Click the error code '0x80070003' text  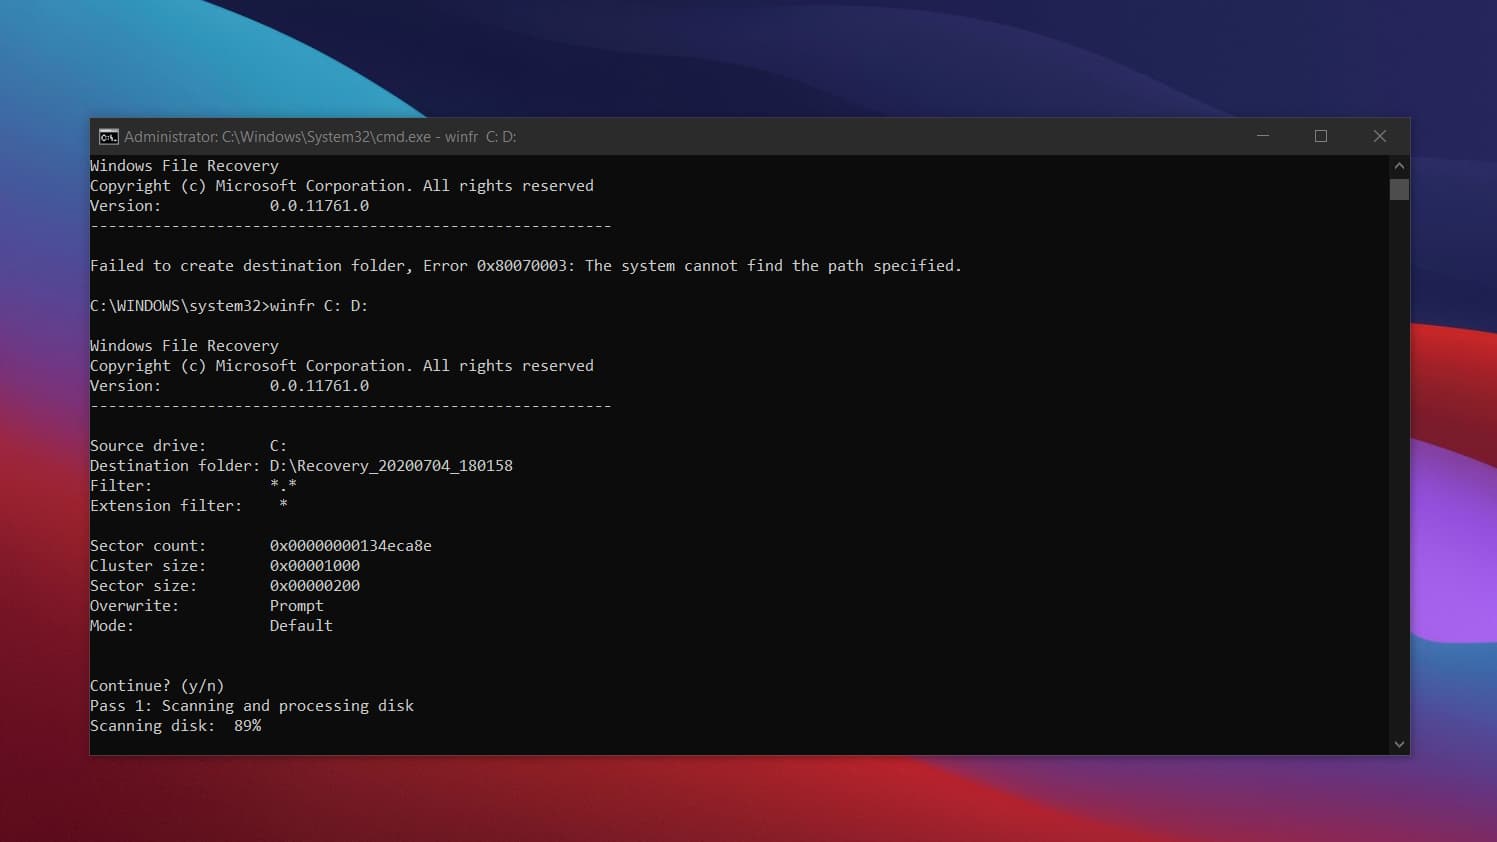(521, 266)
